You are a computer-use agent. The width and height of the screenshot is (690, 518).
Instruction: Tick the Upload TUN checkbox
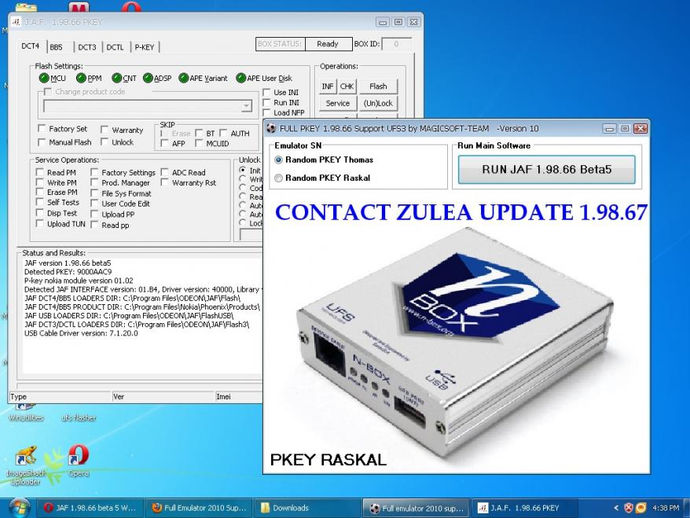click(x=40, y=224)
